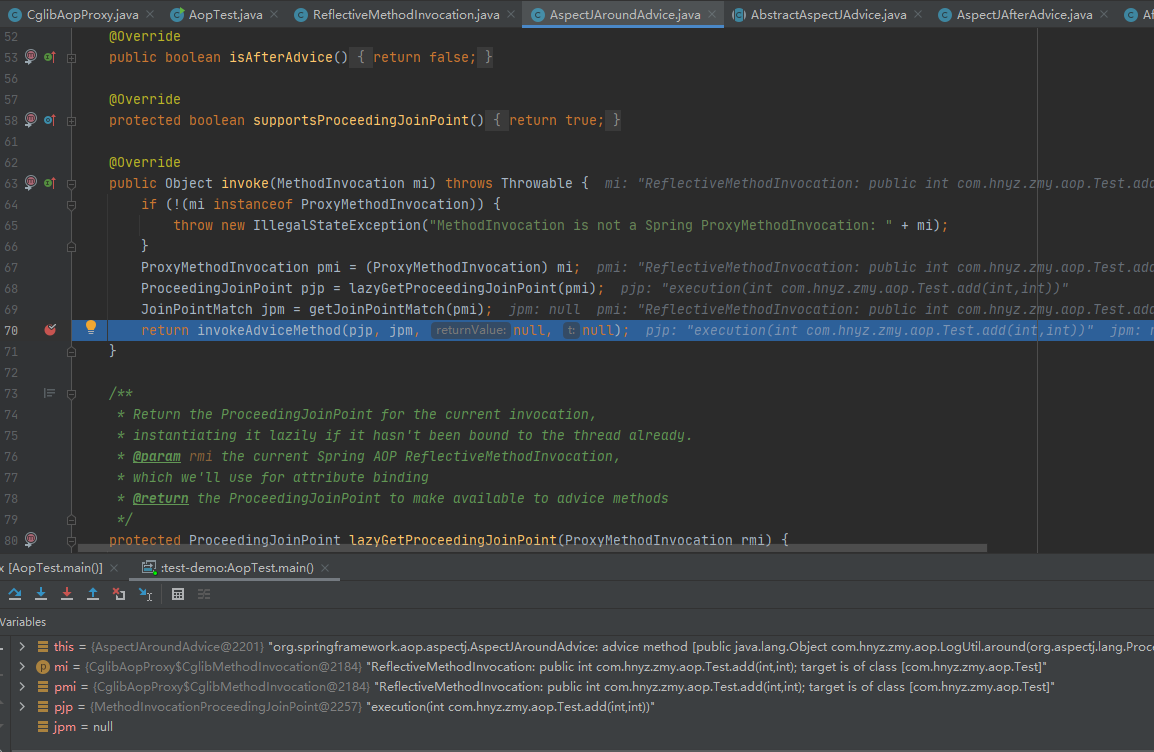Expand folded supportsProceedingJoinPoint at line 58
Viewport: 1154px width, 752px height.
tap(71, 121)
